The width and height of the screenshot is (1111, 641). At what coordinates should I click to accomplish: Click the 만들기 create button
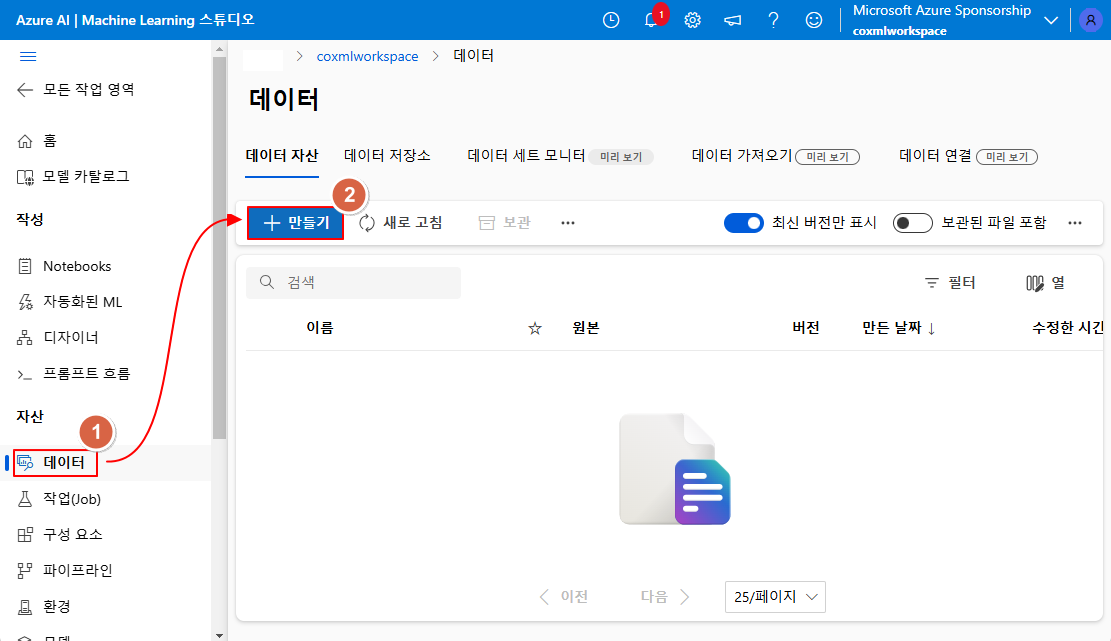pos(295,223)
